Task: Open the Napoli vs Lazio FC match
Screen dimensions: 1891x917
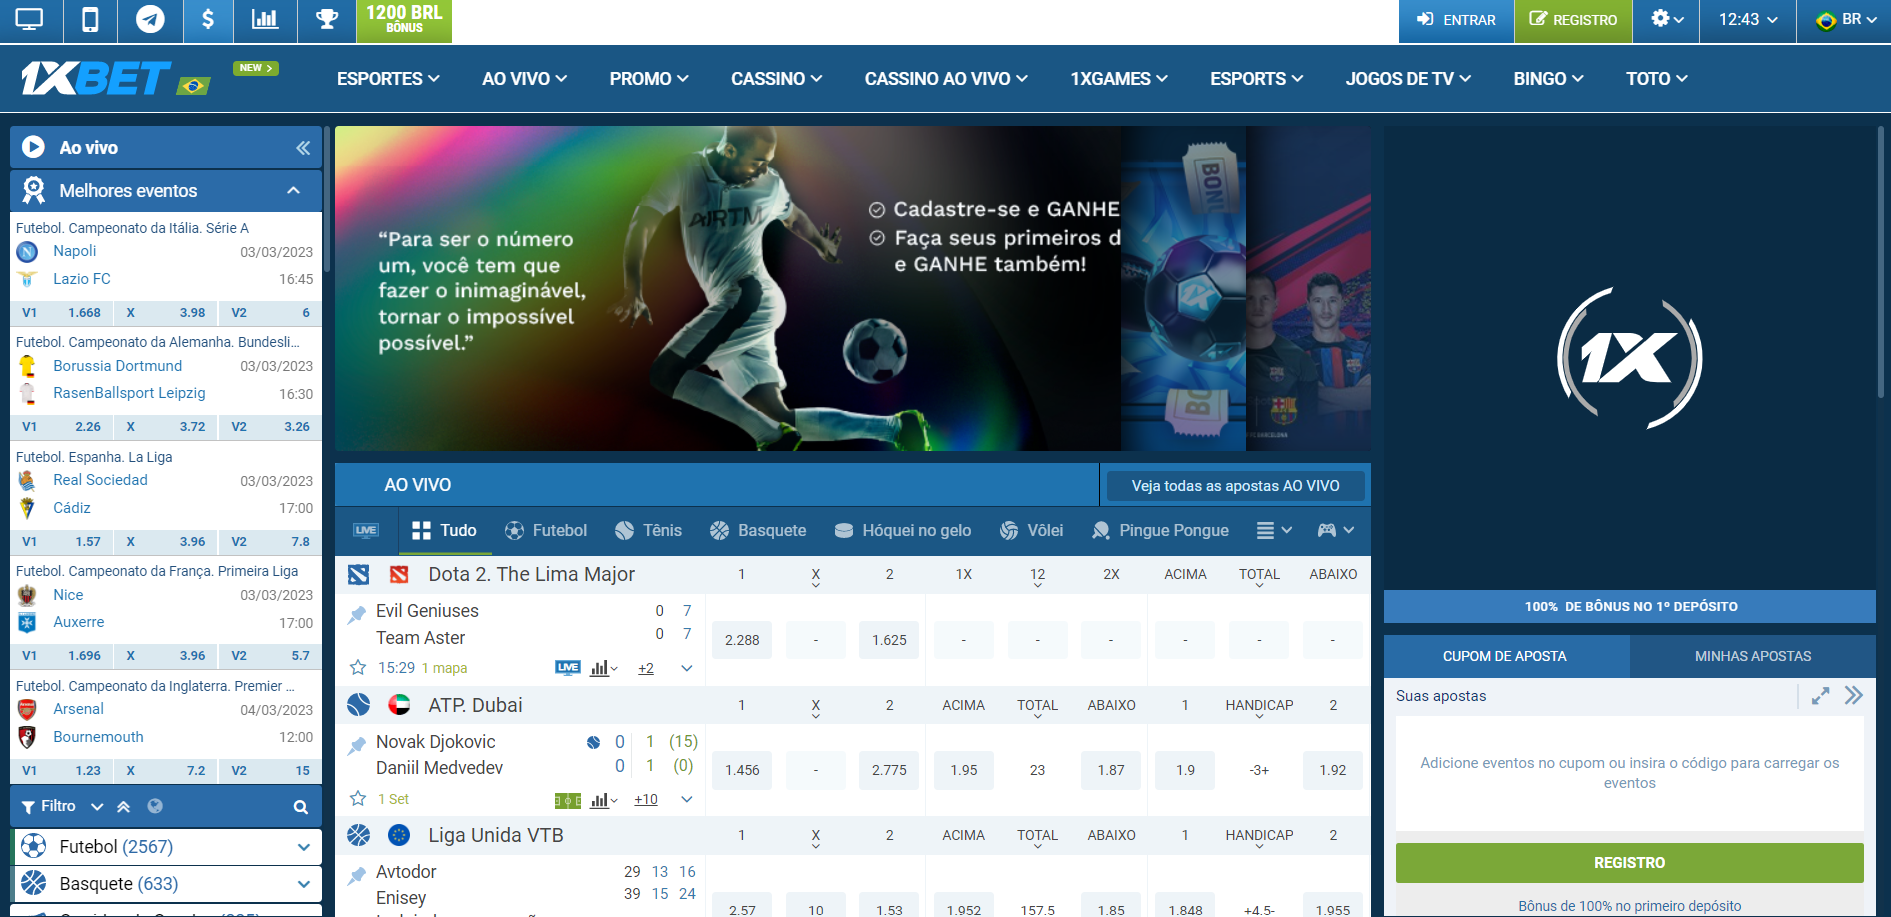Action: (x=166, y=265)
